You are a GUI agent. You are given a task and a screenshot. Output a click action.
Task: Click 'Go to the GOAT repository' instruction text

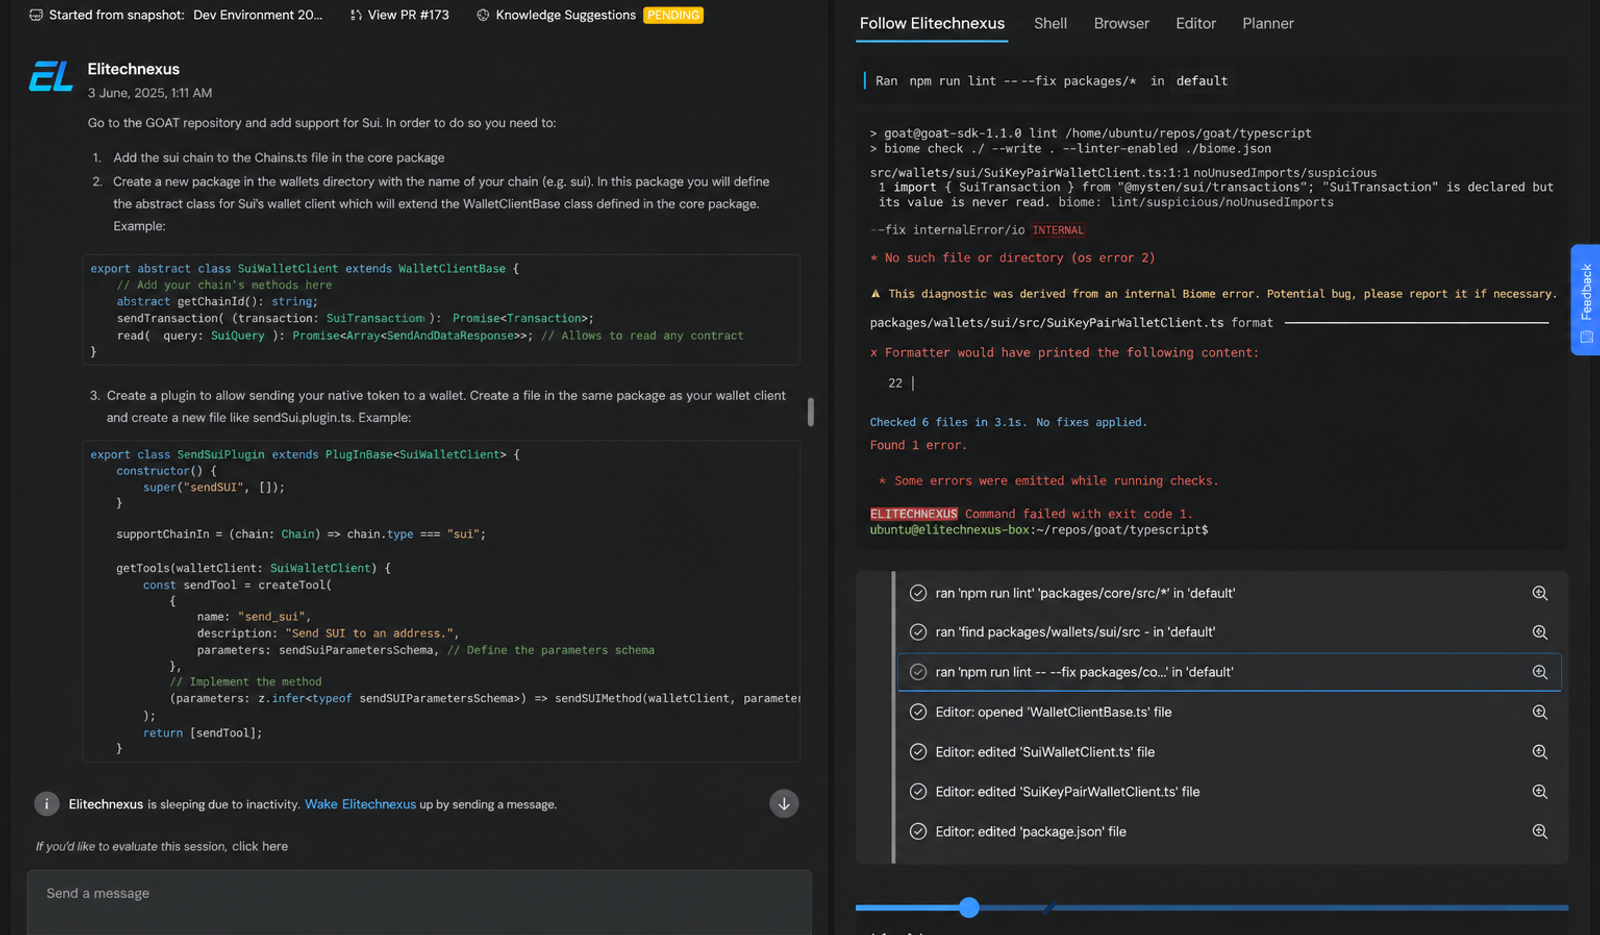point(321,123)
